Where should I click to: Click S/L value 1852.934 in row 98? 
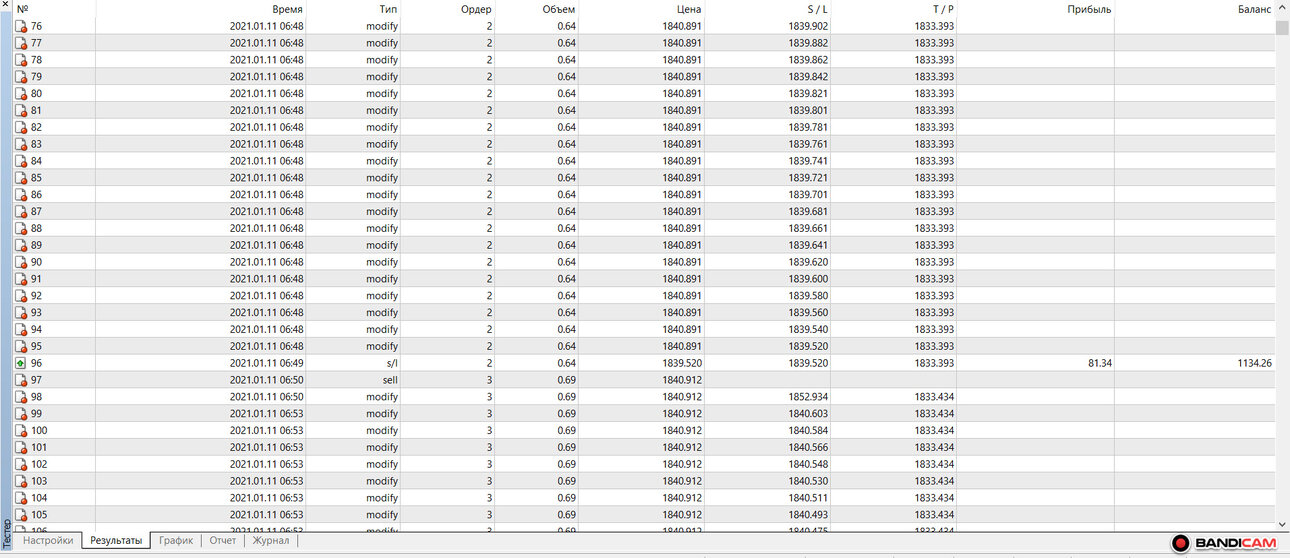[x=808, y=397]
